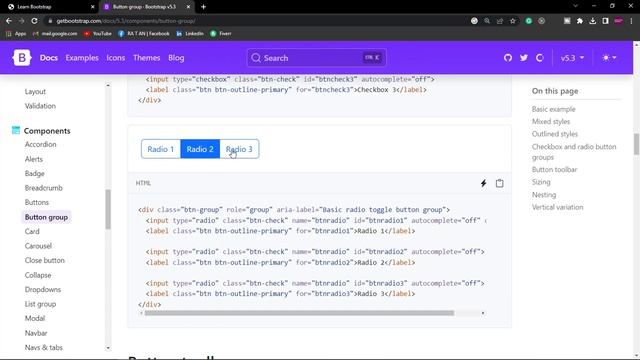Open the Blog nav item
This screenshot has width=640, height=360.
point(176,58)
